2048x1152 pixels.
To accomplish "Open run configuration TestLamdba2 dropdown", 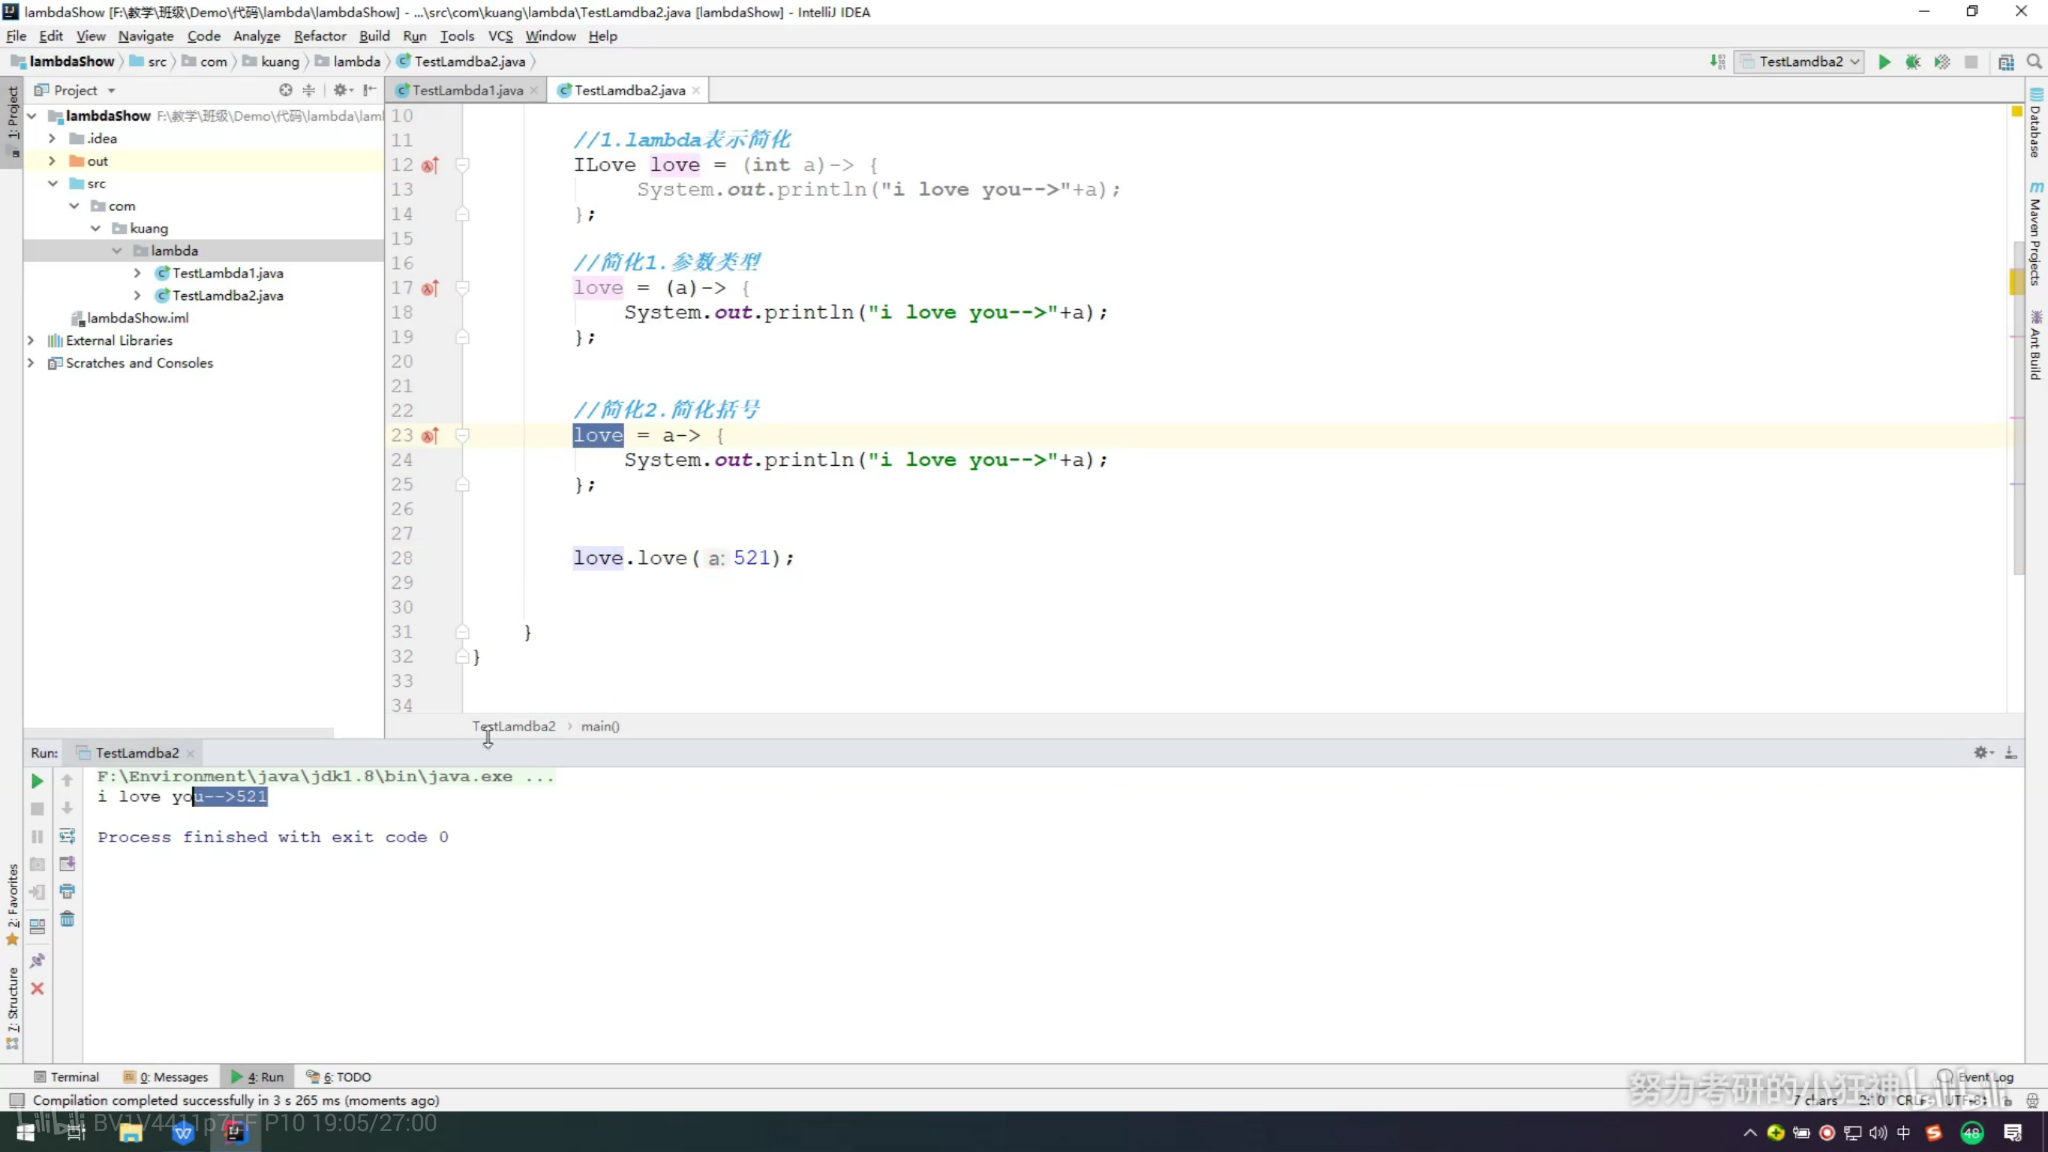I will click(1798, 62).
